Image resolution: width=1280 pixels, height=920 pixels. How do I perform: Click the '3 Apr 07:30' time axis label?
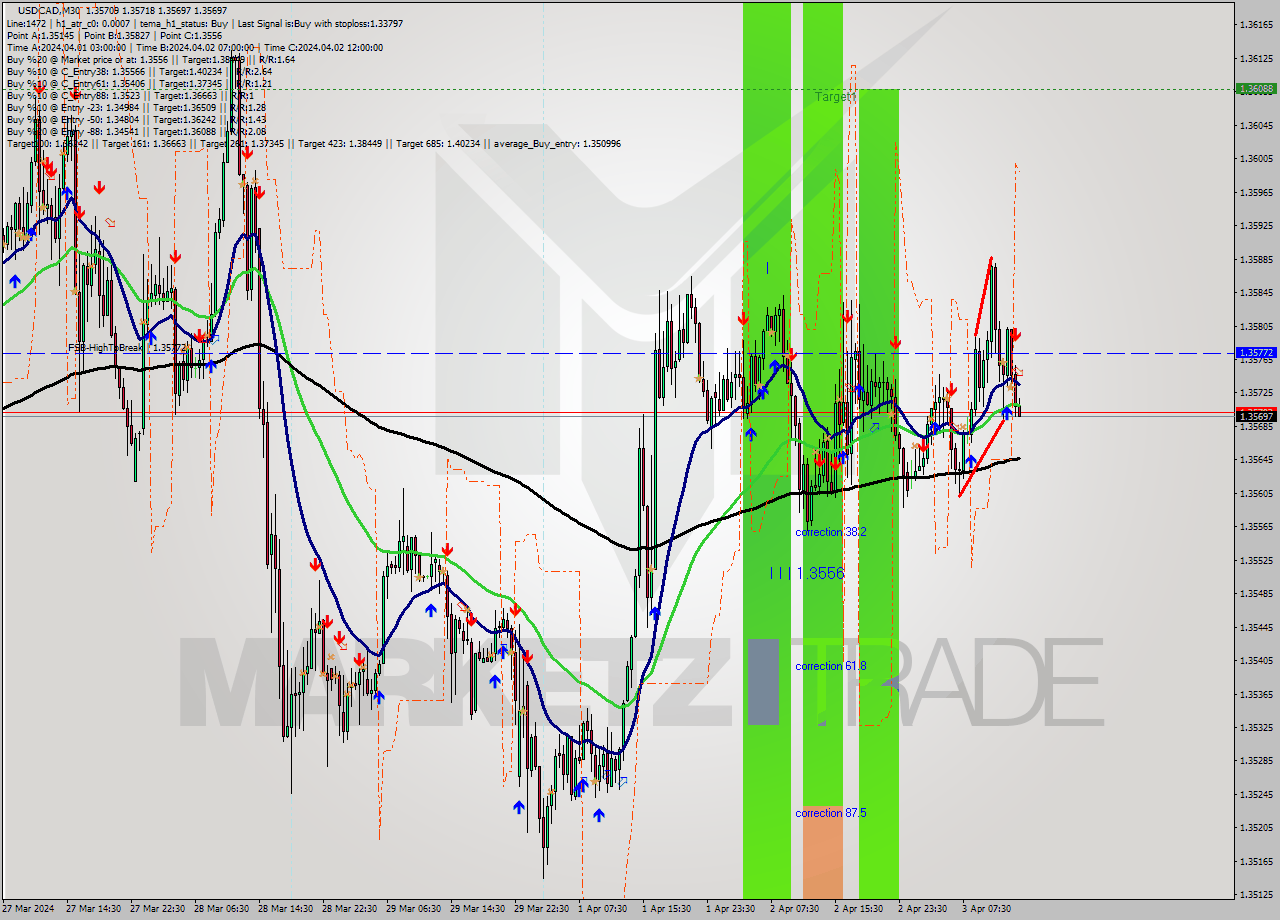[x=986, y=909]
